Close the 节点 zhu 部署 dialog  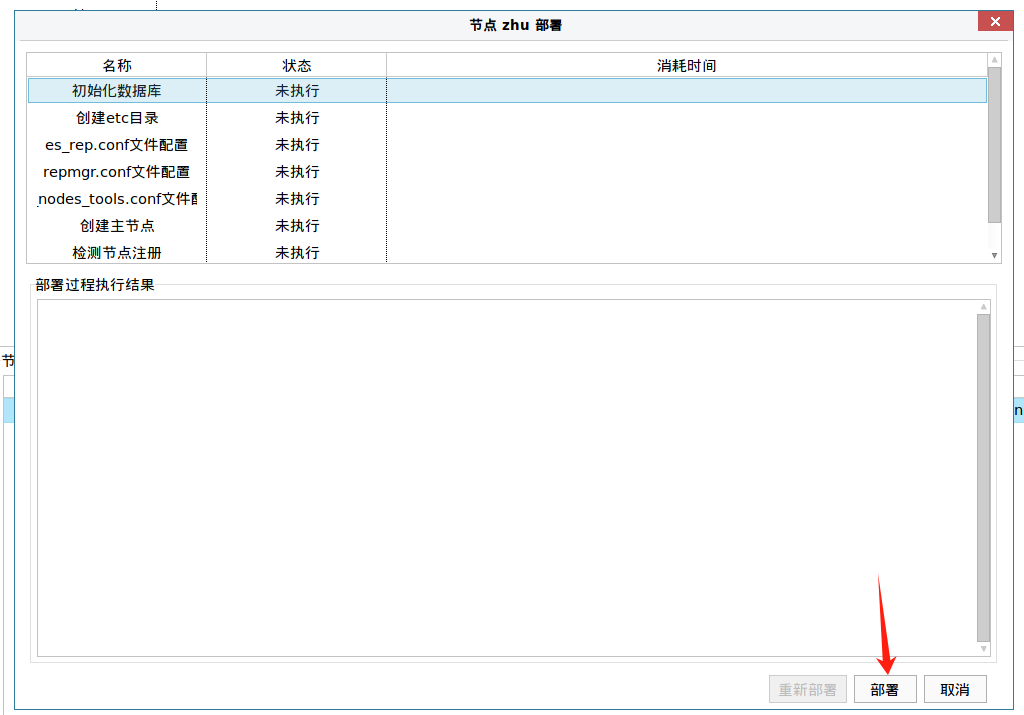[994, 22]
